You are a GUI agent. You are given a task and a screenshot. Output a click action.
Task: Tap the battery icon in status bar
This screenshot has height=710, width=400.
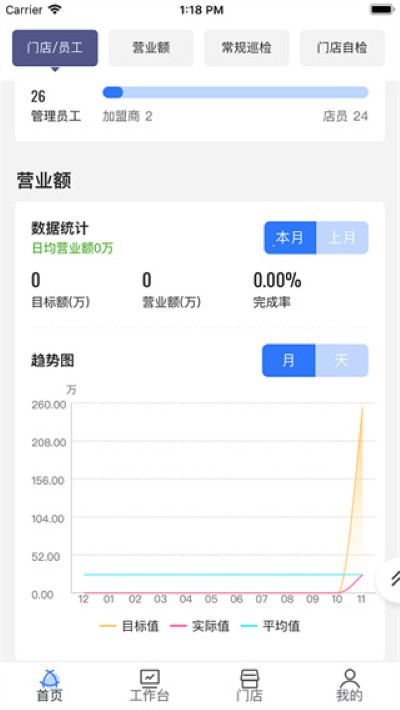click(x=381, y=10)
